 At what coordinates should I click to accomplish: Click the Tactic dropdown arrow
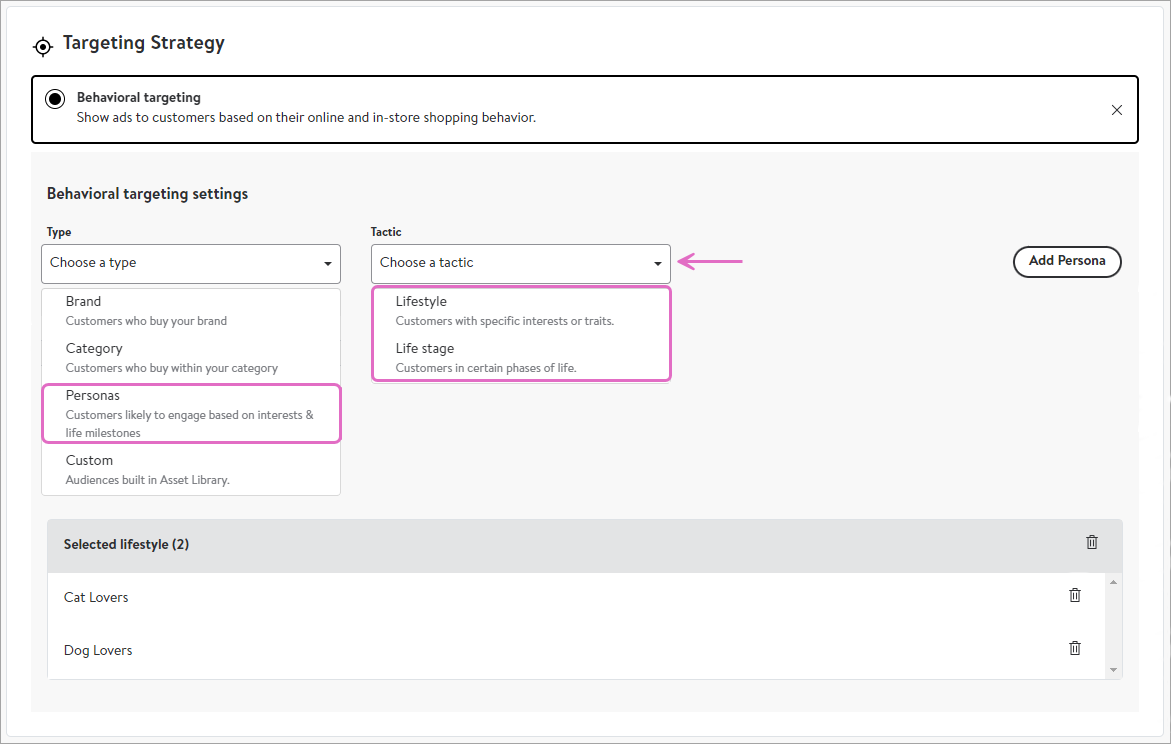pos(658,264)
